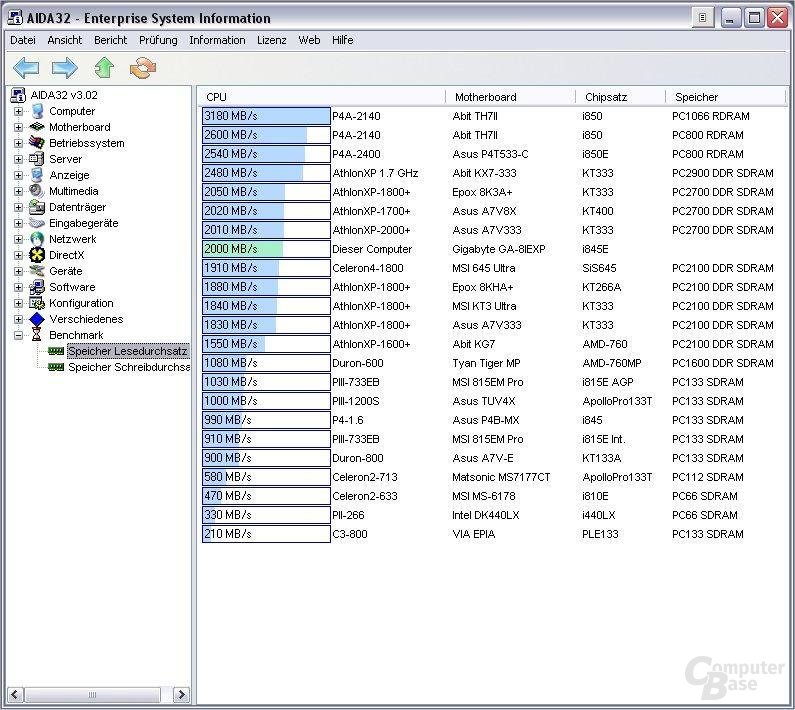Viewport: 795px width, 710px height.
Task: Select the AthlonXP 1.7 GHz row
Action: [492, 173]
